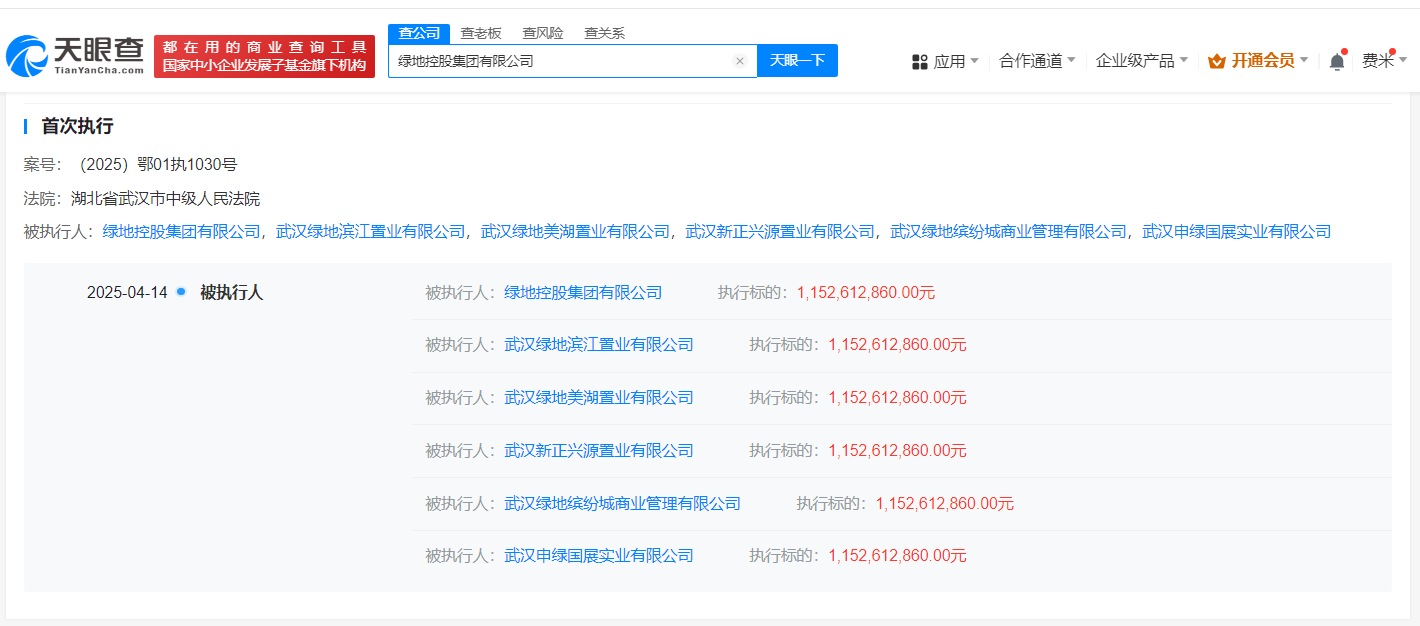Viewport: 1420px width, 626px height.
Task: Click the Tianyancha logo
Action: tap(75, 56)
